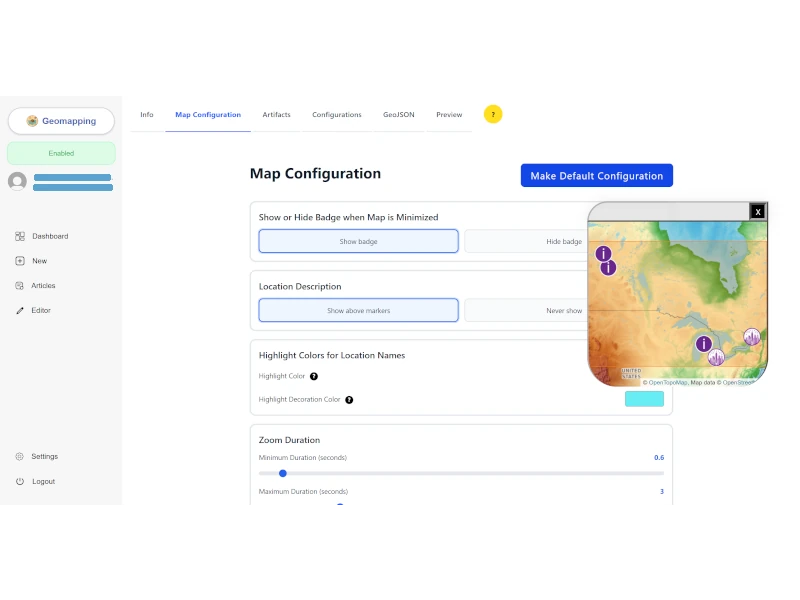Image resolution: width=800 pixels, height=600 pixels.
Task: Select the Show badge option
Action: pyautogui.click(x=358, y=241)
